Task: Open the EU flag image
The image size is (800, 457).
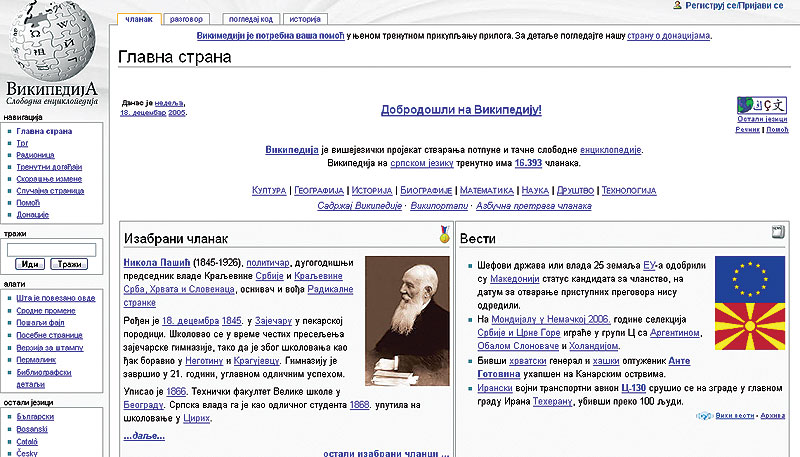Action: [x=750, y=279]
